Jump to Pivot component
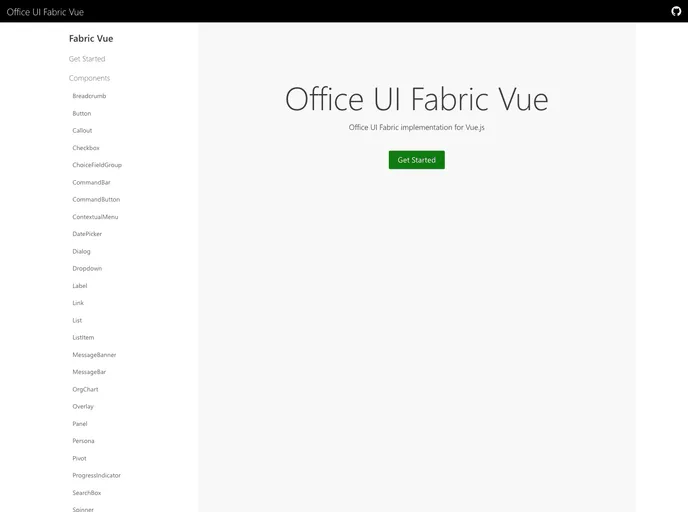 pyautogui.click(x=79, y=458)
